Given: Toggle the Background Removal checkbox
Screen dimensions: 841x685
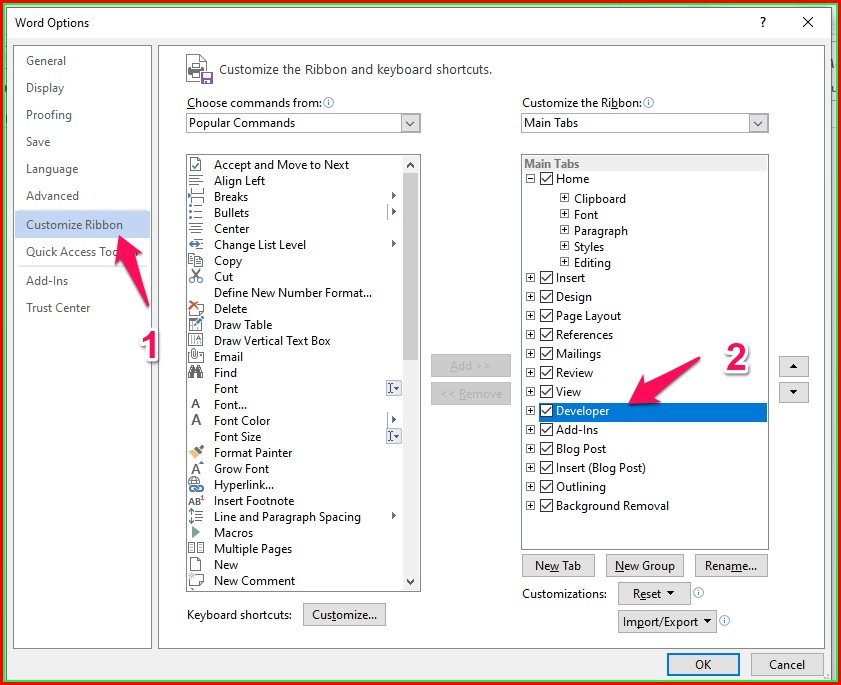Looking at the screenshot, I should pos(546,505).
